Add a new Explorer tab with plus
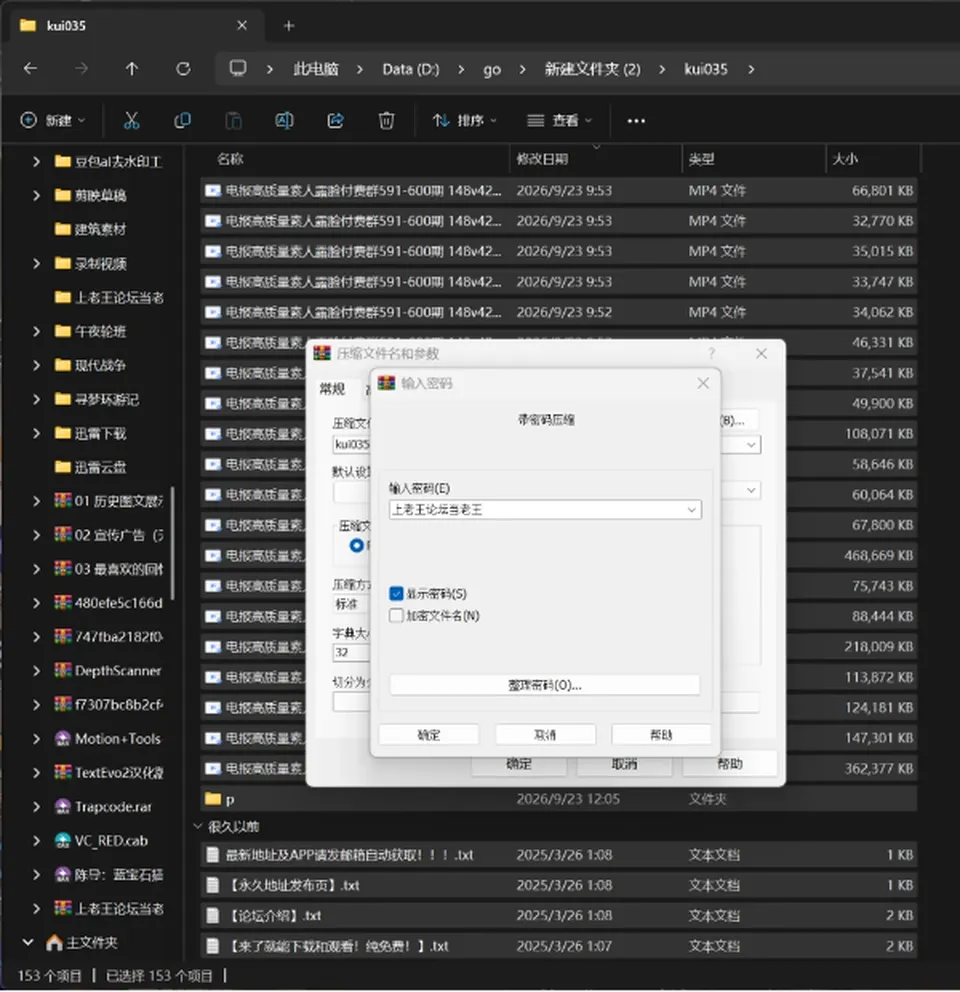The height and width of the screenshot is (992, 960). pos(289,26)
